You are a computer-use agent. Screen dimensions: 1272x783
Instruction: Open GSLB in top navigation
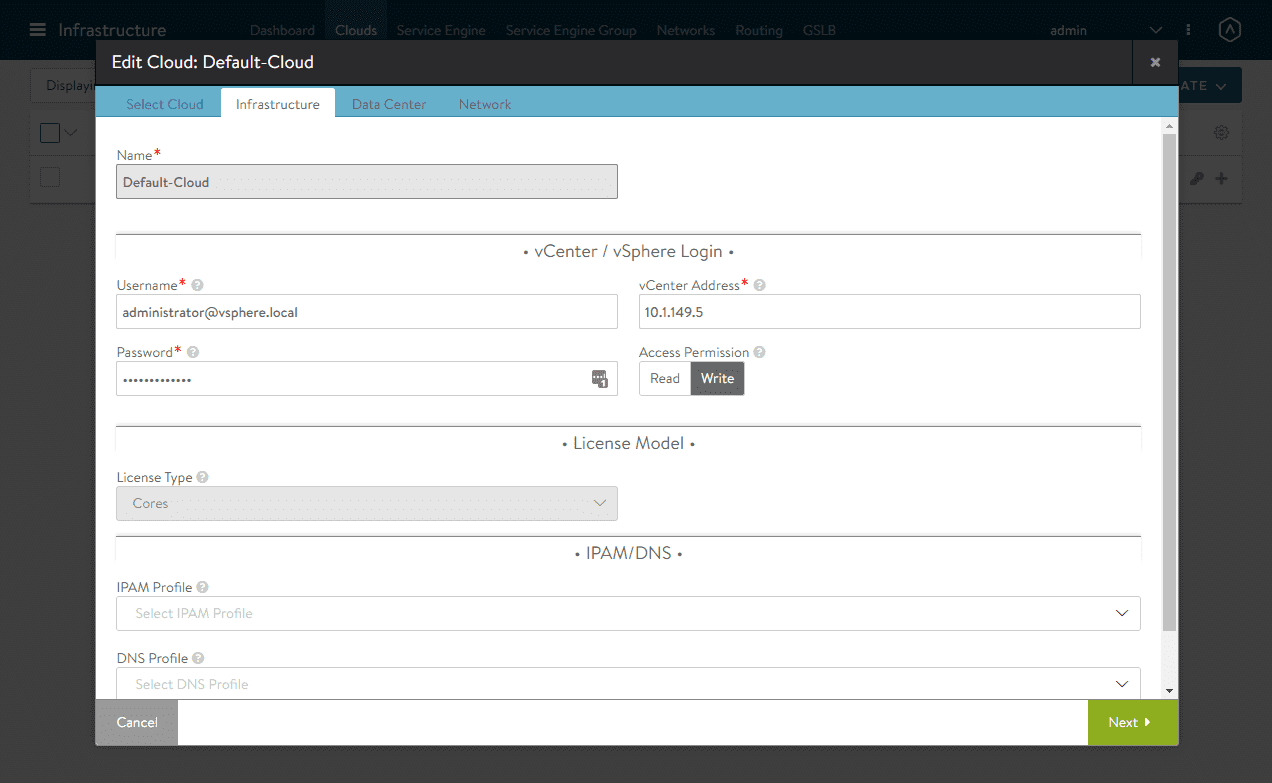[x=820, y=30]
